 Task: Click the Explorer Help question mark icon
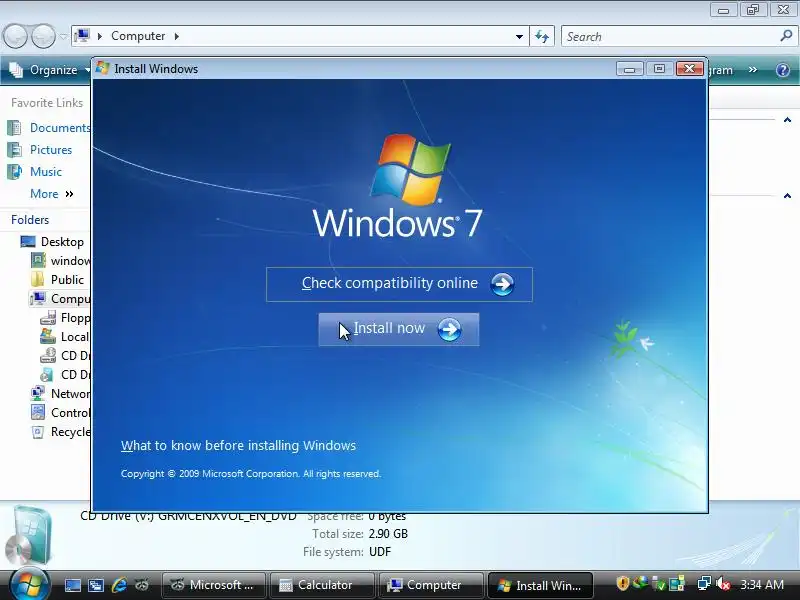(x=783, y=70)
